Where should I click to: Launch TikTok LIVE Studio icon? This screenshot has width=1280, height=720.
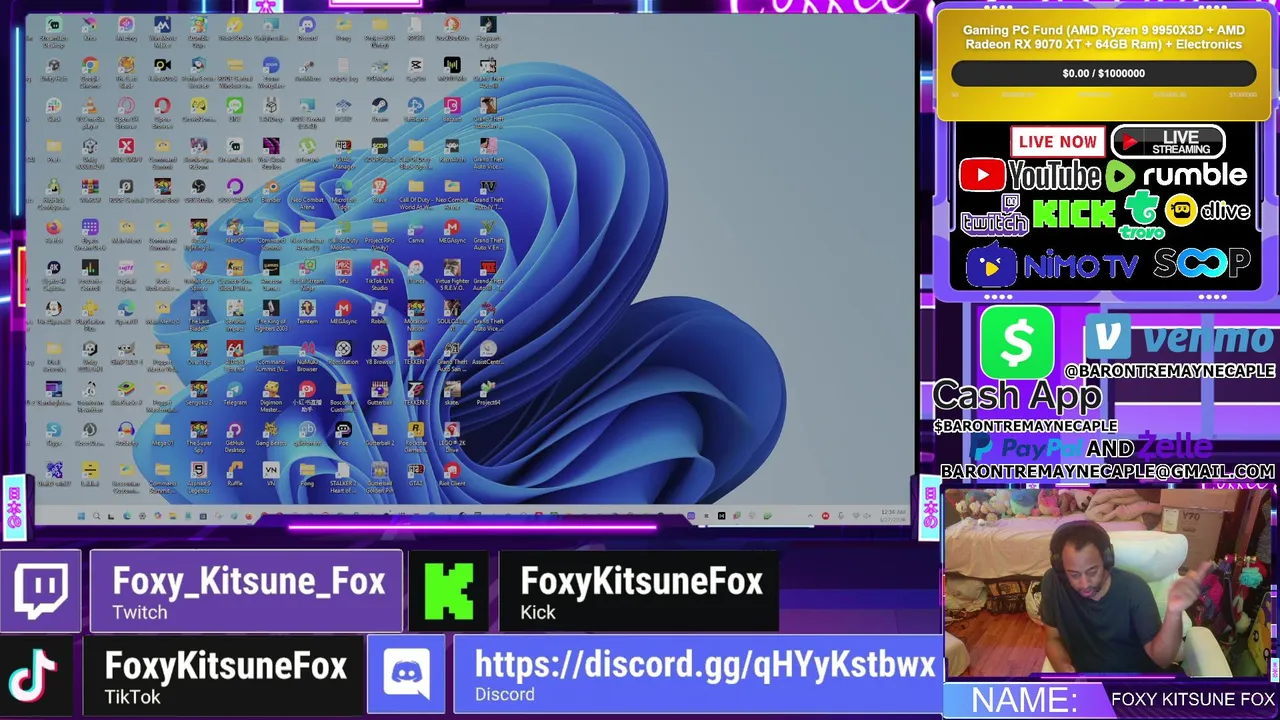point(379,267)
